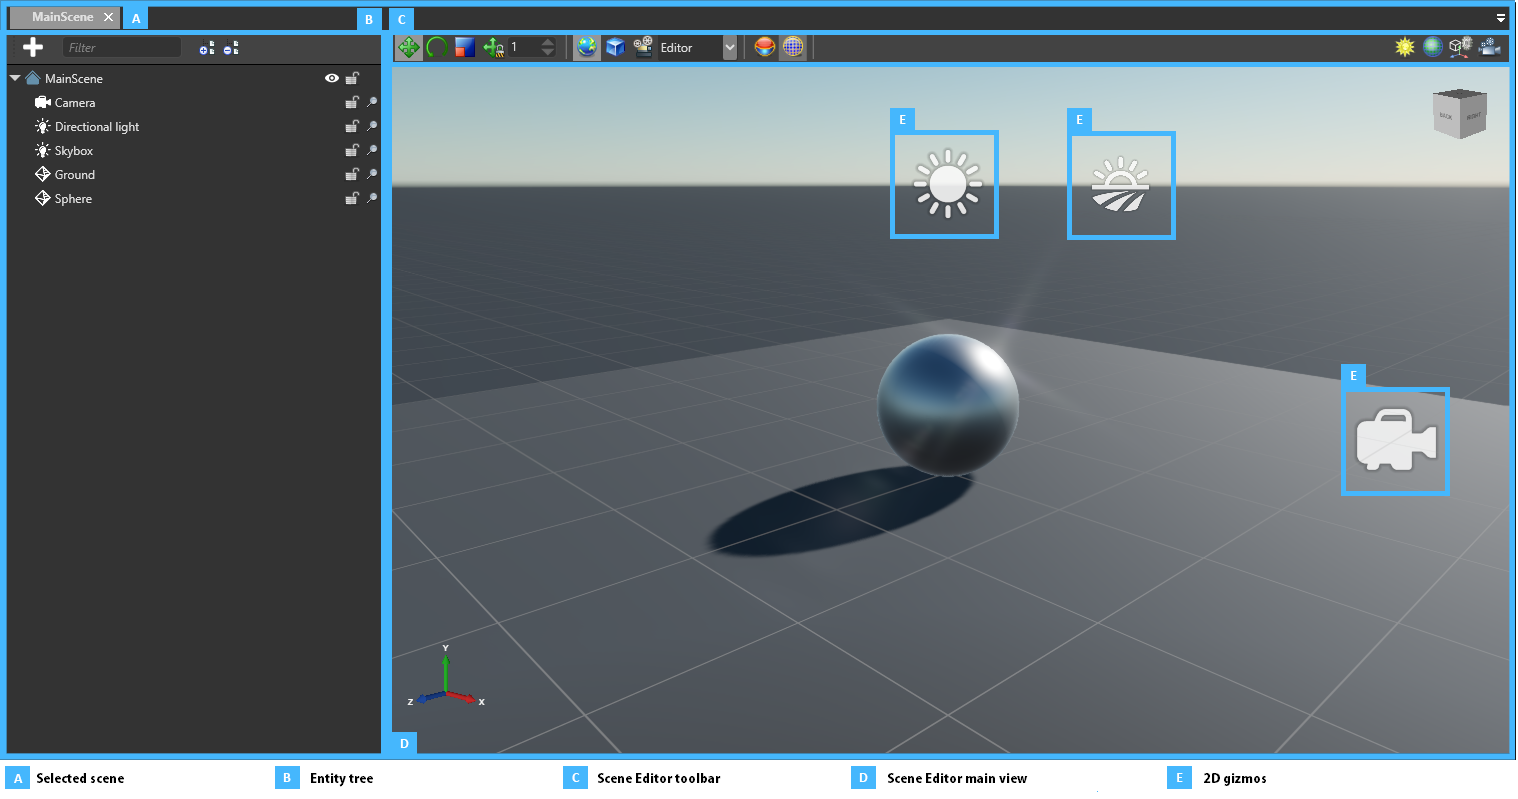Collapse the MainScene tree node
The width and height of the screenshot is (1518, 799).
(15, 78)
